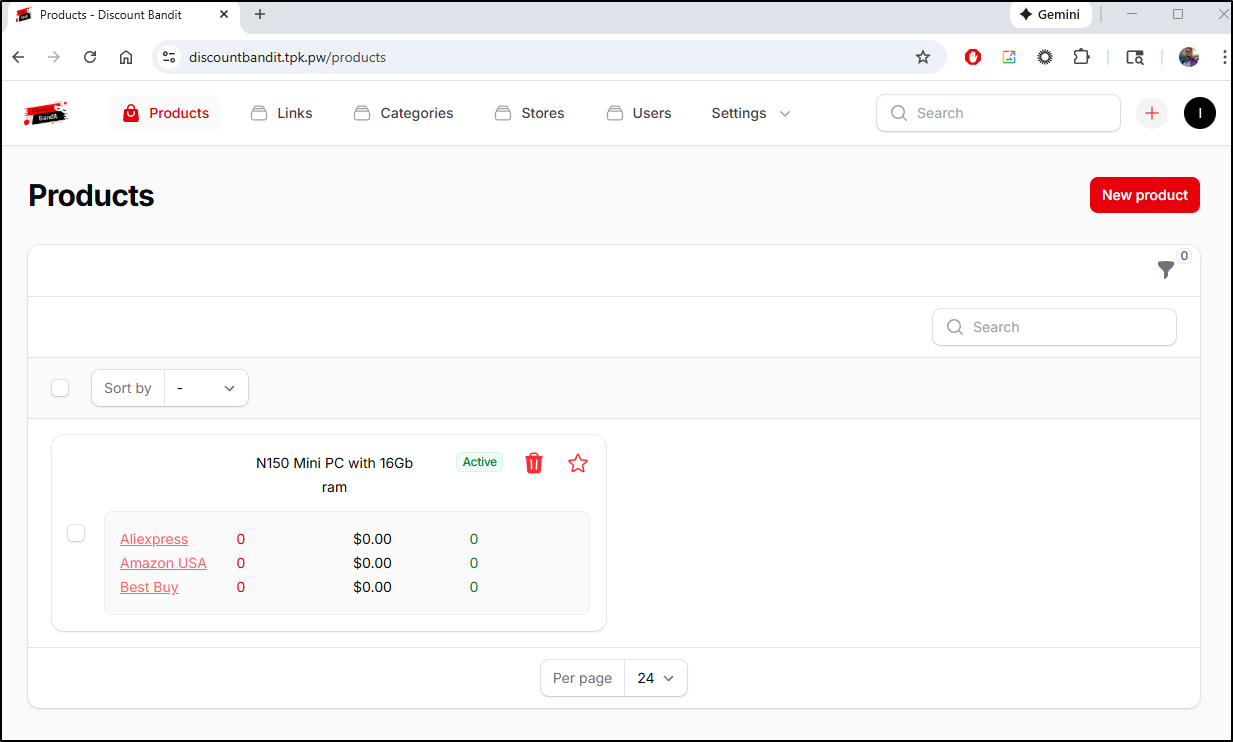
Task: Favorite the product with star icon
Action: [578, 463]
